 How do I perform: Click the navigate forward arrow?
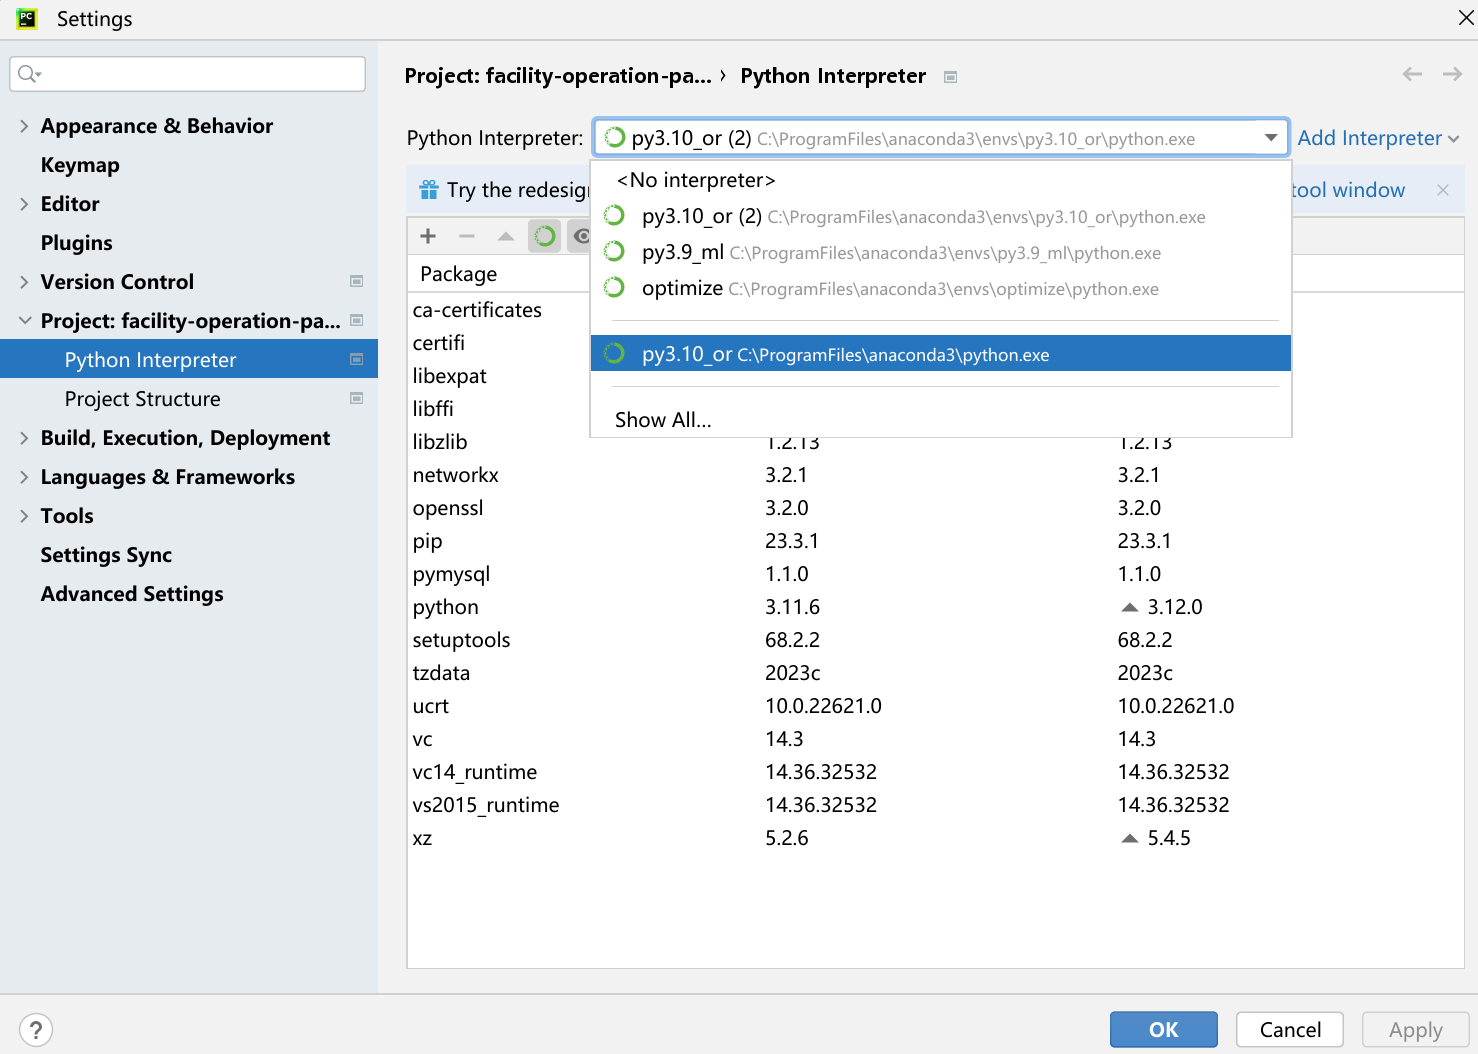1452,74
